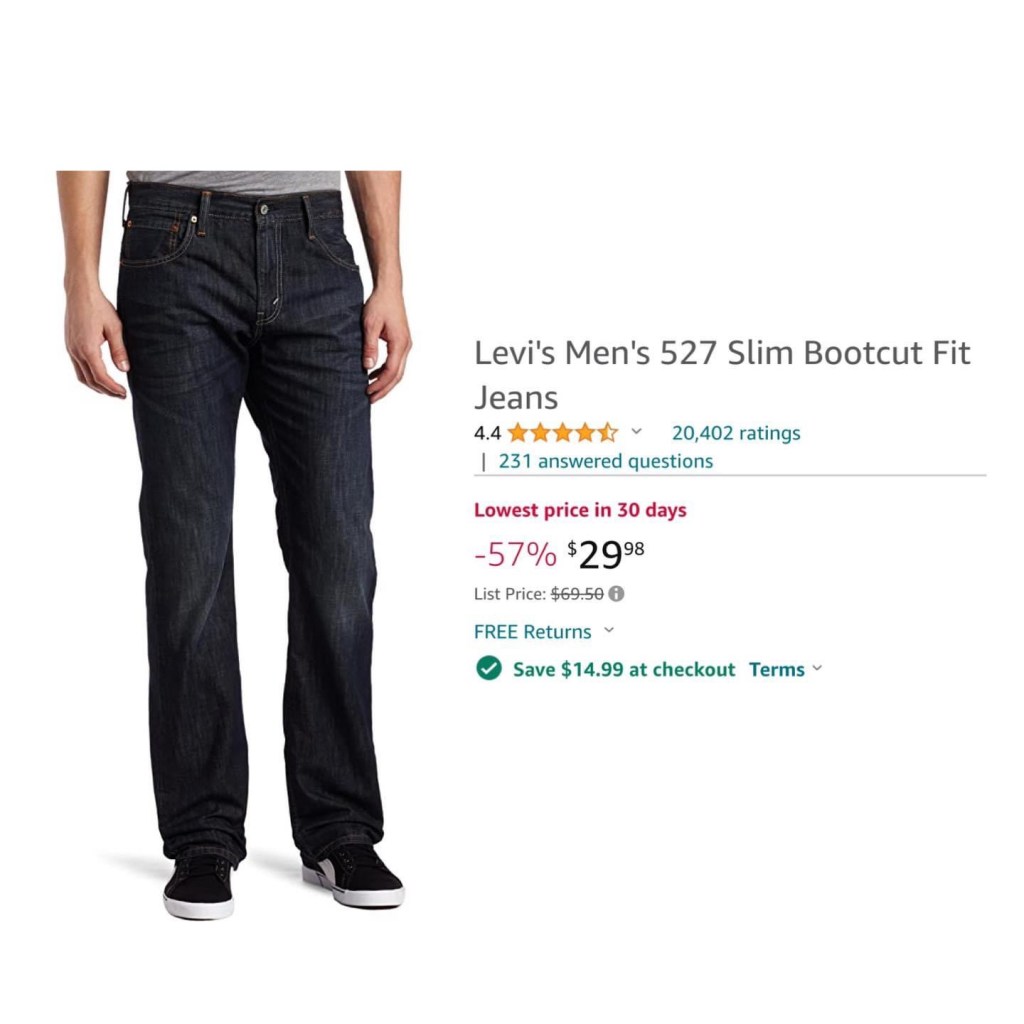1024x1024 pixels.
Task: Click the Lowest price in 30 days badge
Action: [x=580, y=510]
